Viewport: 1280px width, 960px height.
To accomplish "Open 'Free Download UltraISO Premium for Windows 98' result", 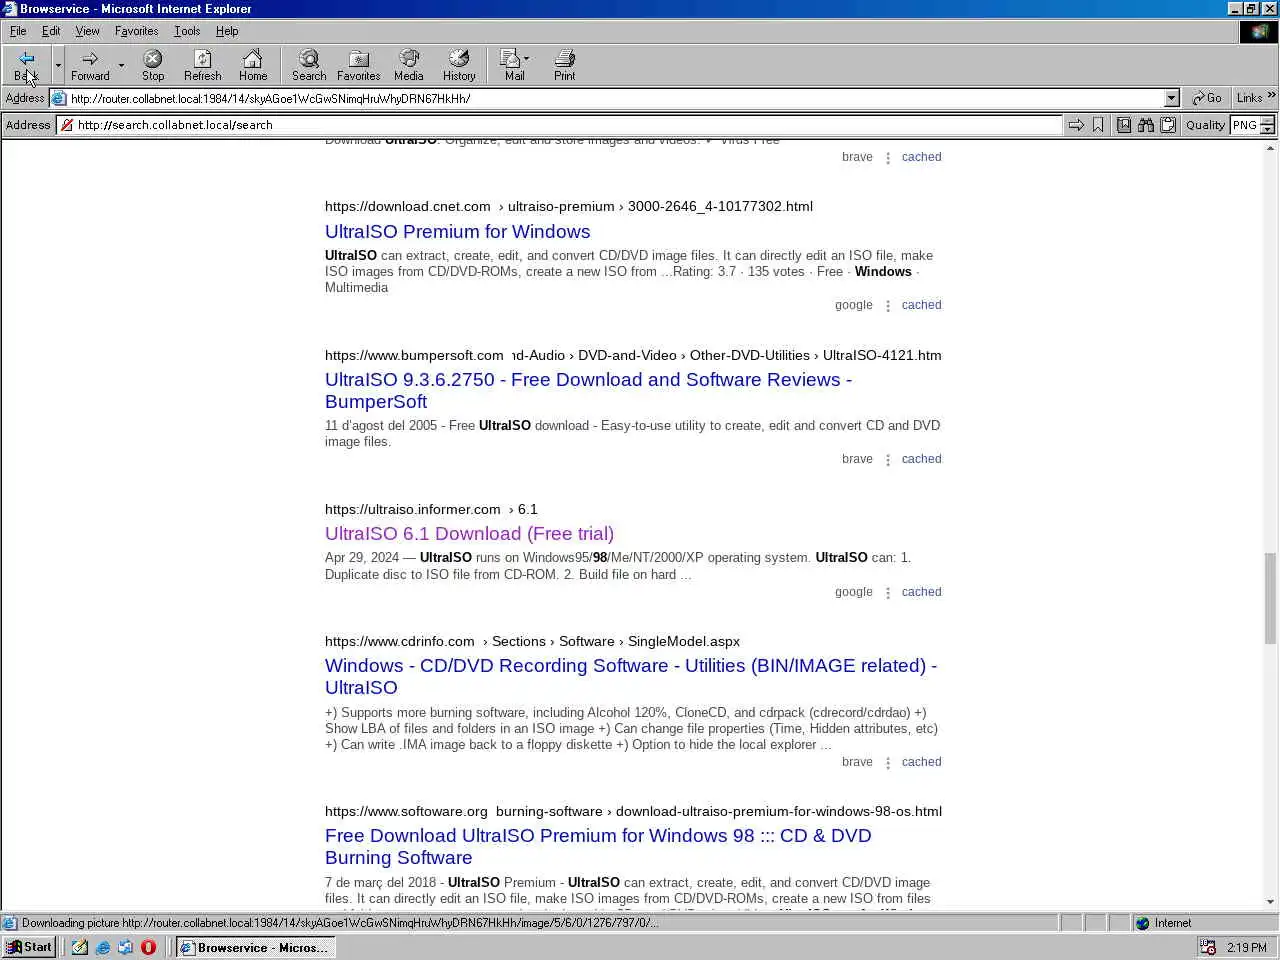I will [598, 846].
